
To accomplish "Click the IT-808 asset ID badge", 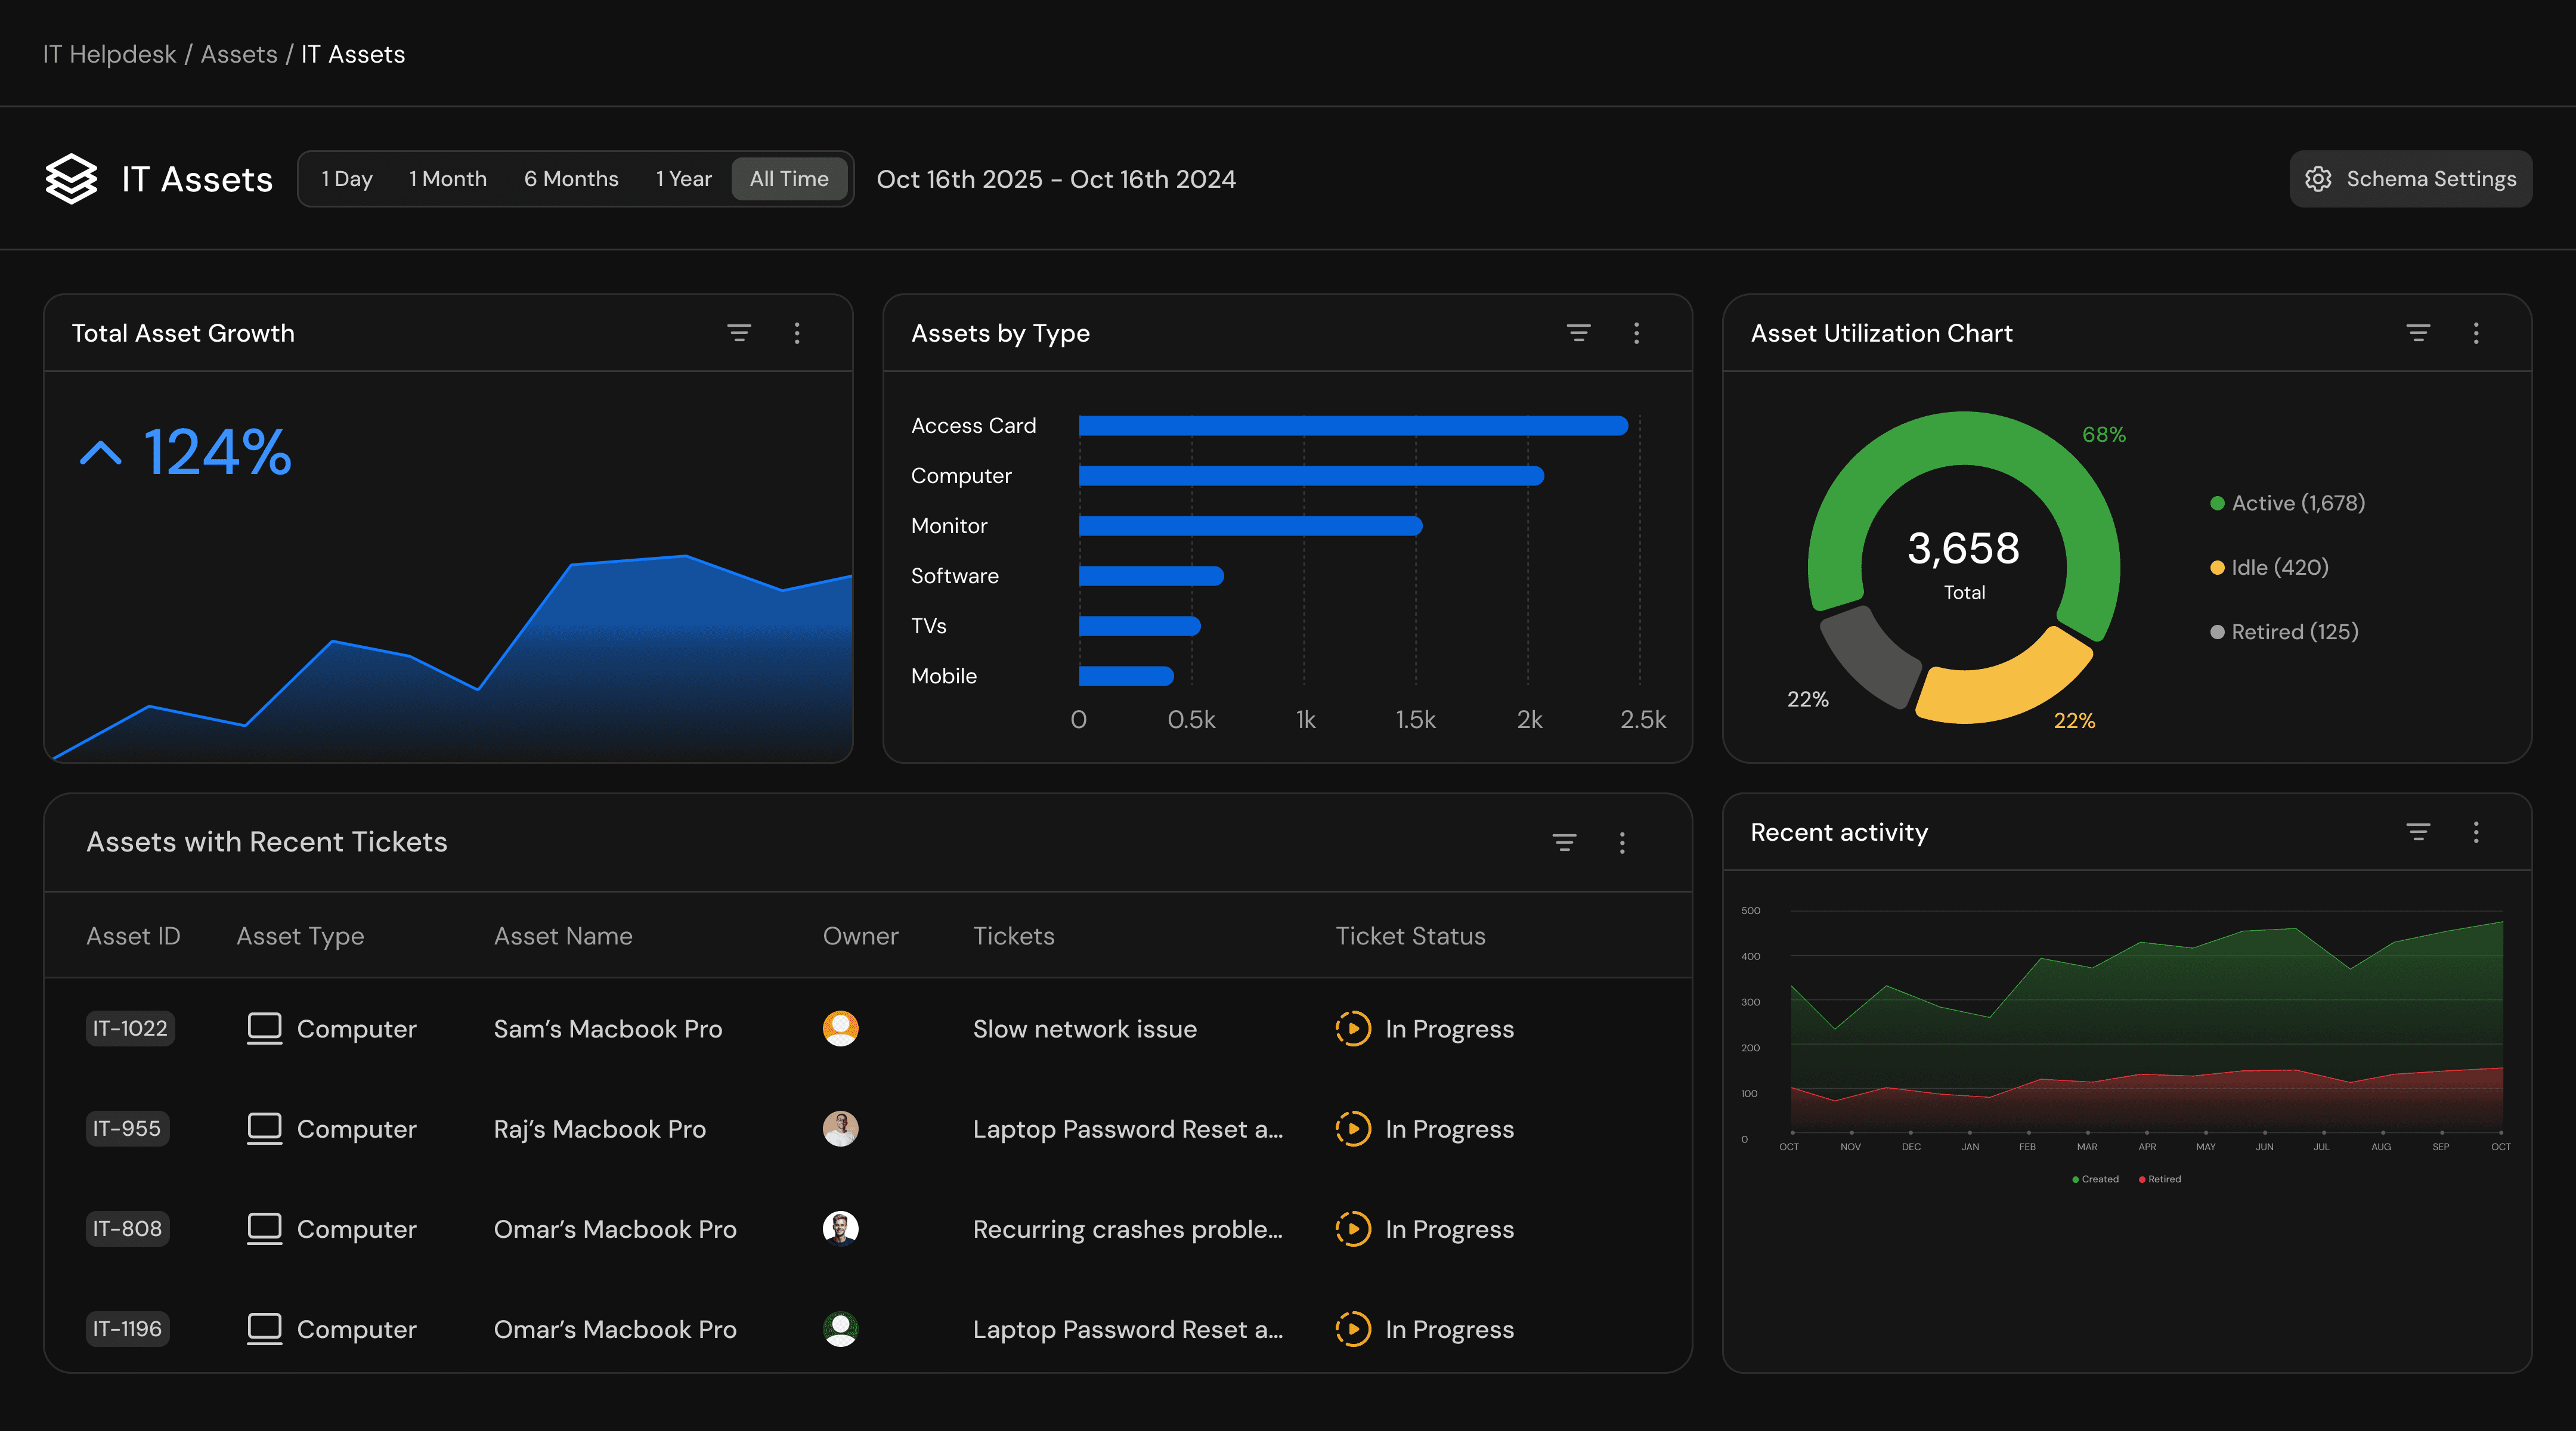I will point(127,1228).
